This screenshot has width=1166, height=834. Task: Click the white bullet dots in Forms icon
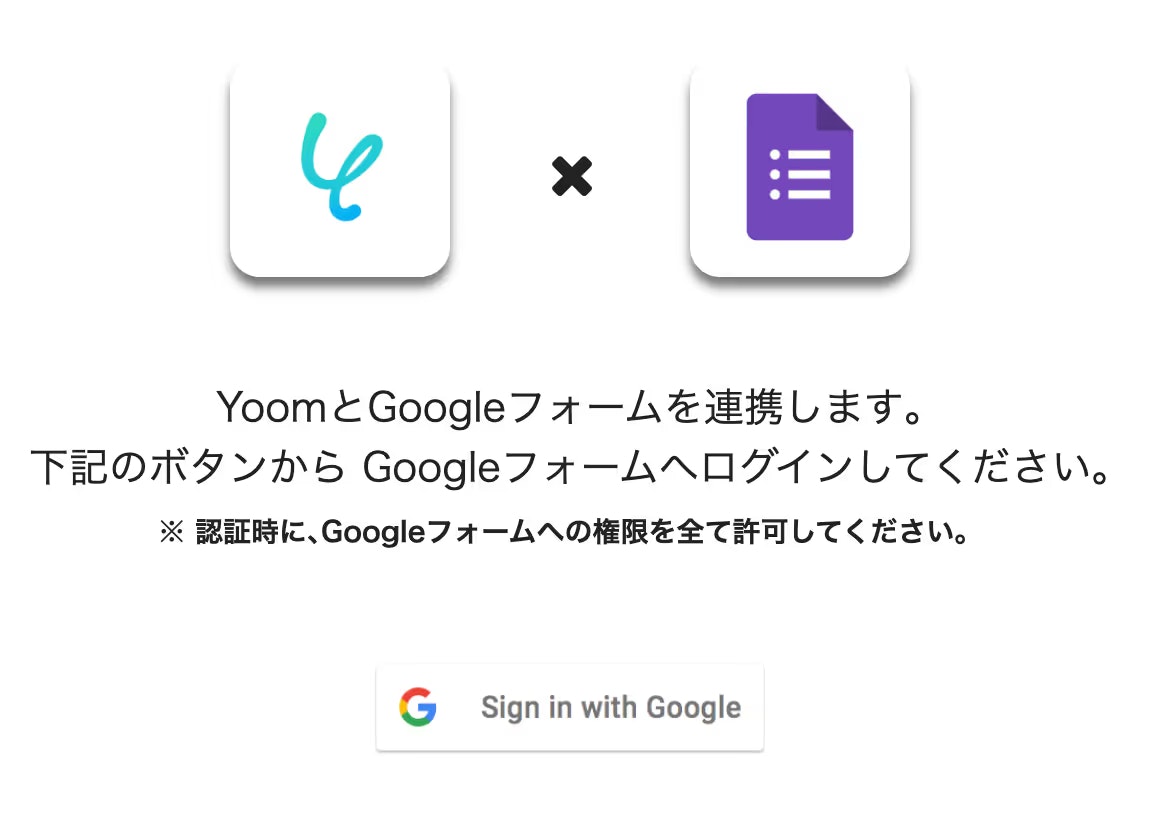click(x=775, y=175)
